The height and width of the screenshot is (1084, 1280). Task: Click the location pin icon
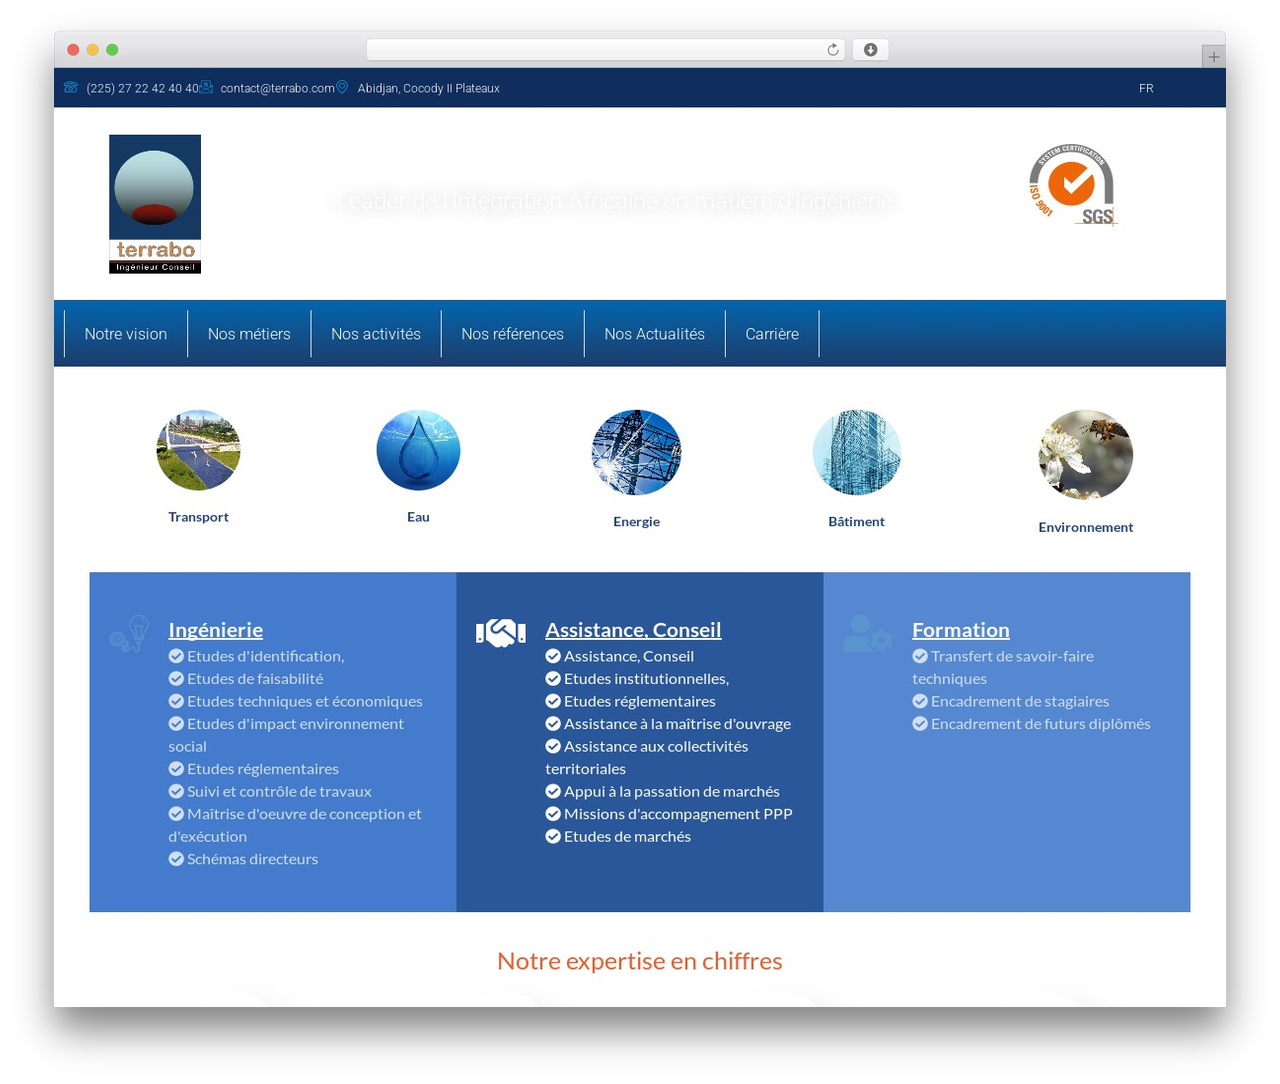(342, 87)
